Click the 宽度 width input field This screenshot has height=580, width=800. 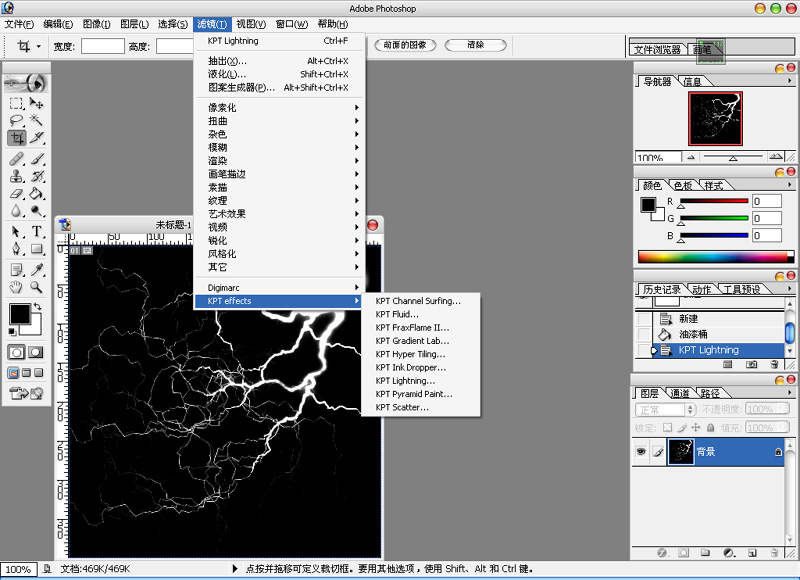[103, 46]
